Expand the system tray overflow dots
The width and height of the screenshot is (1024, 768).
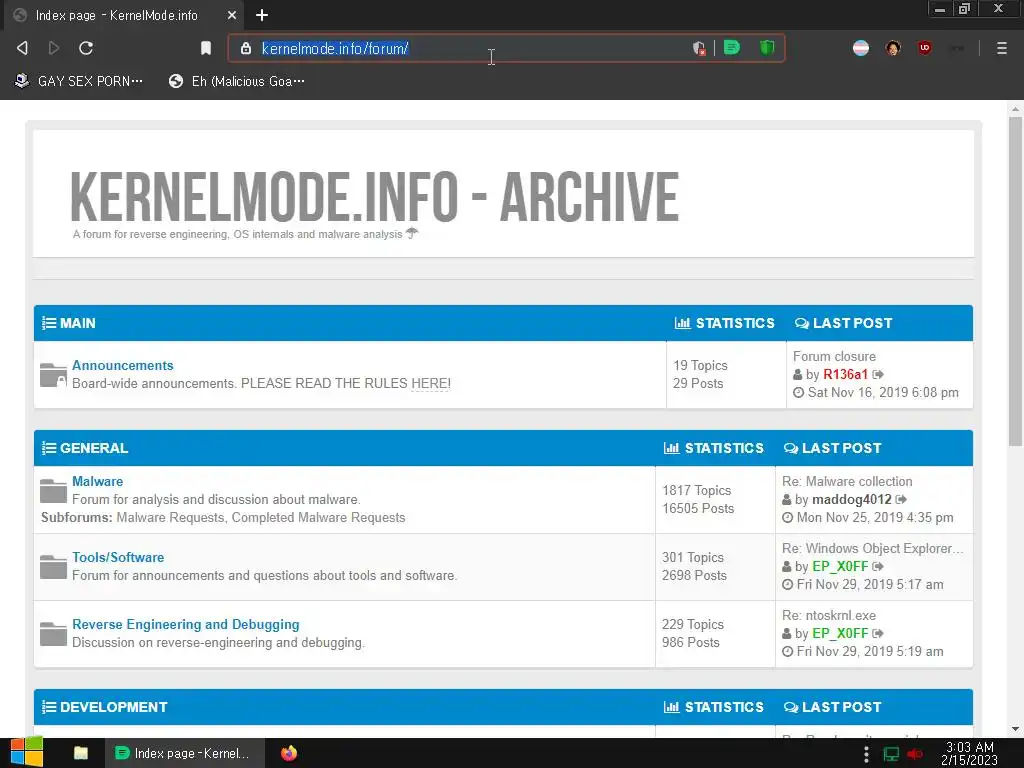coord(867,754)
